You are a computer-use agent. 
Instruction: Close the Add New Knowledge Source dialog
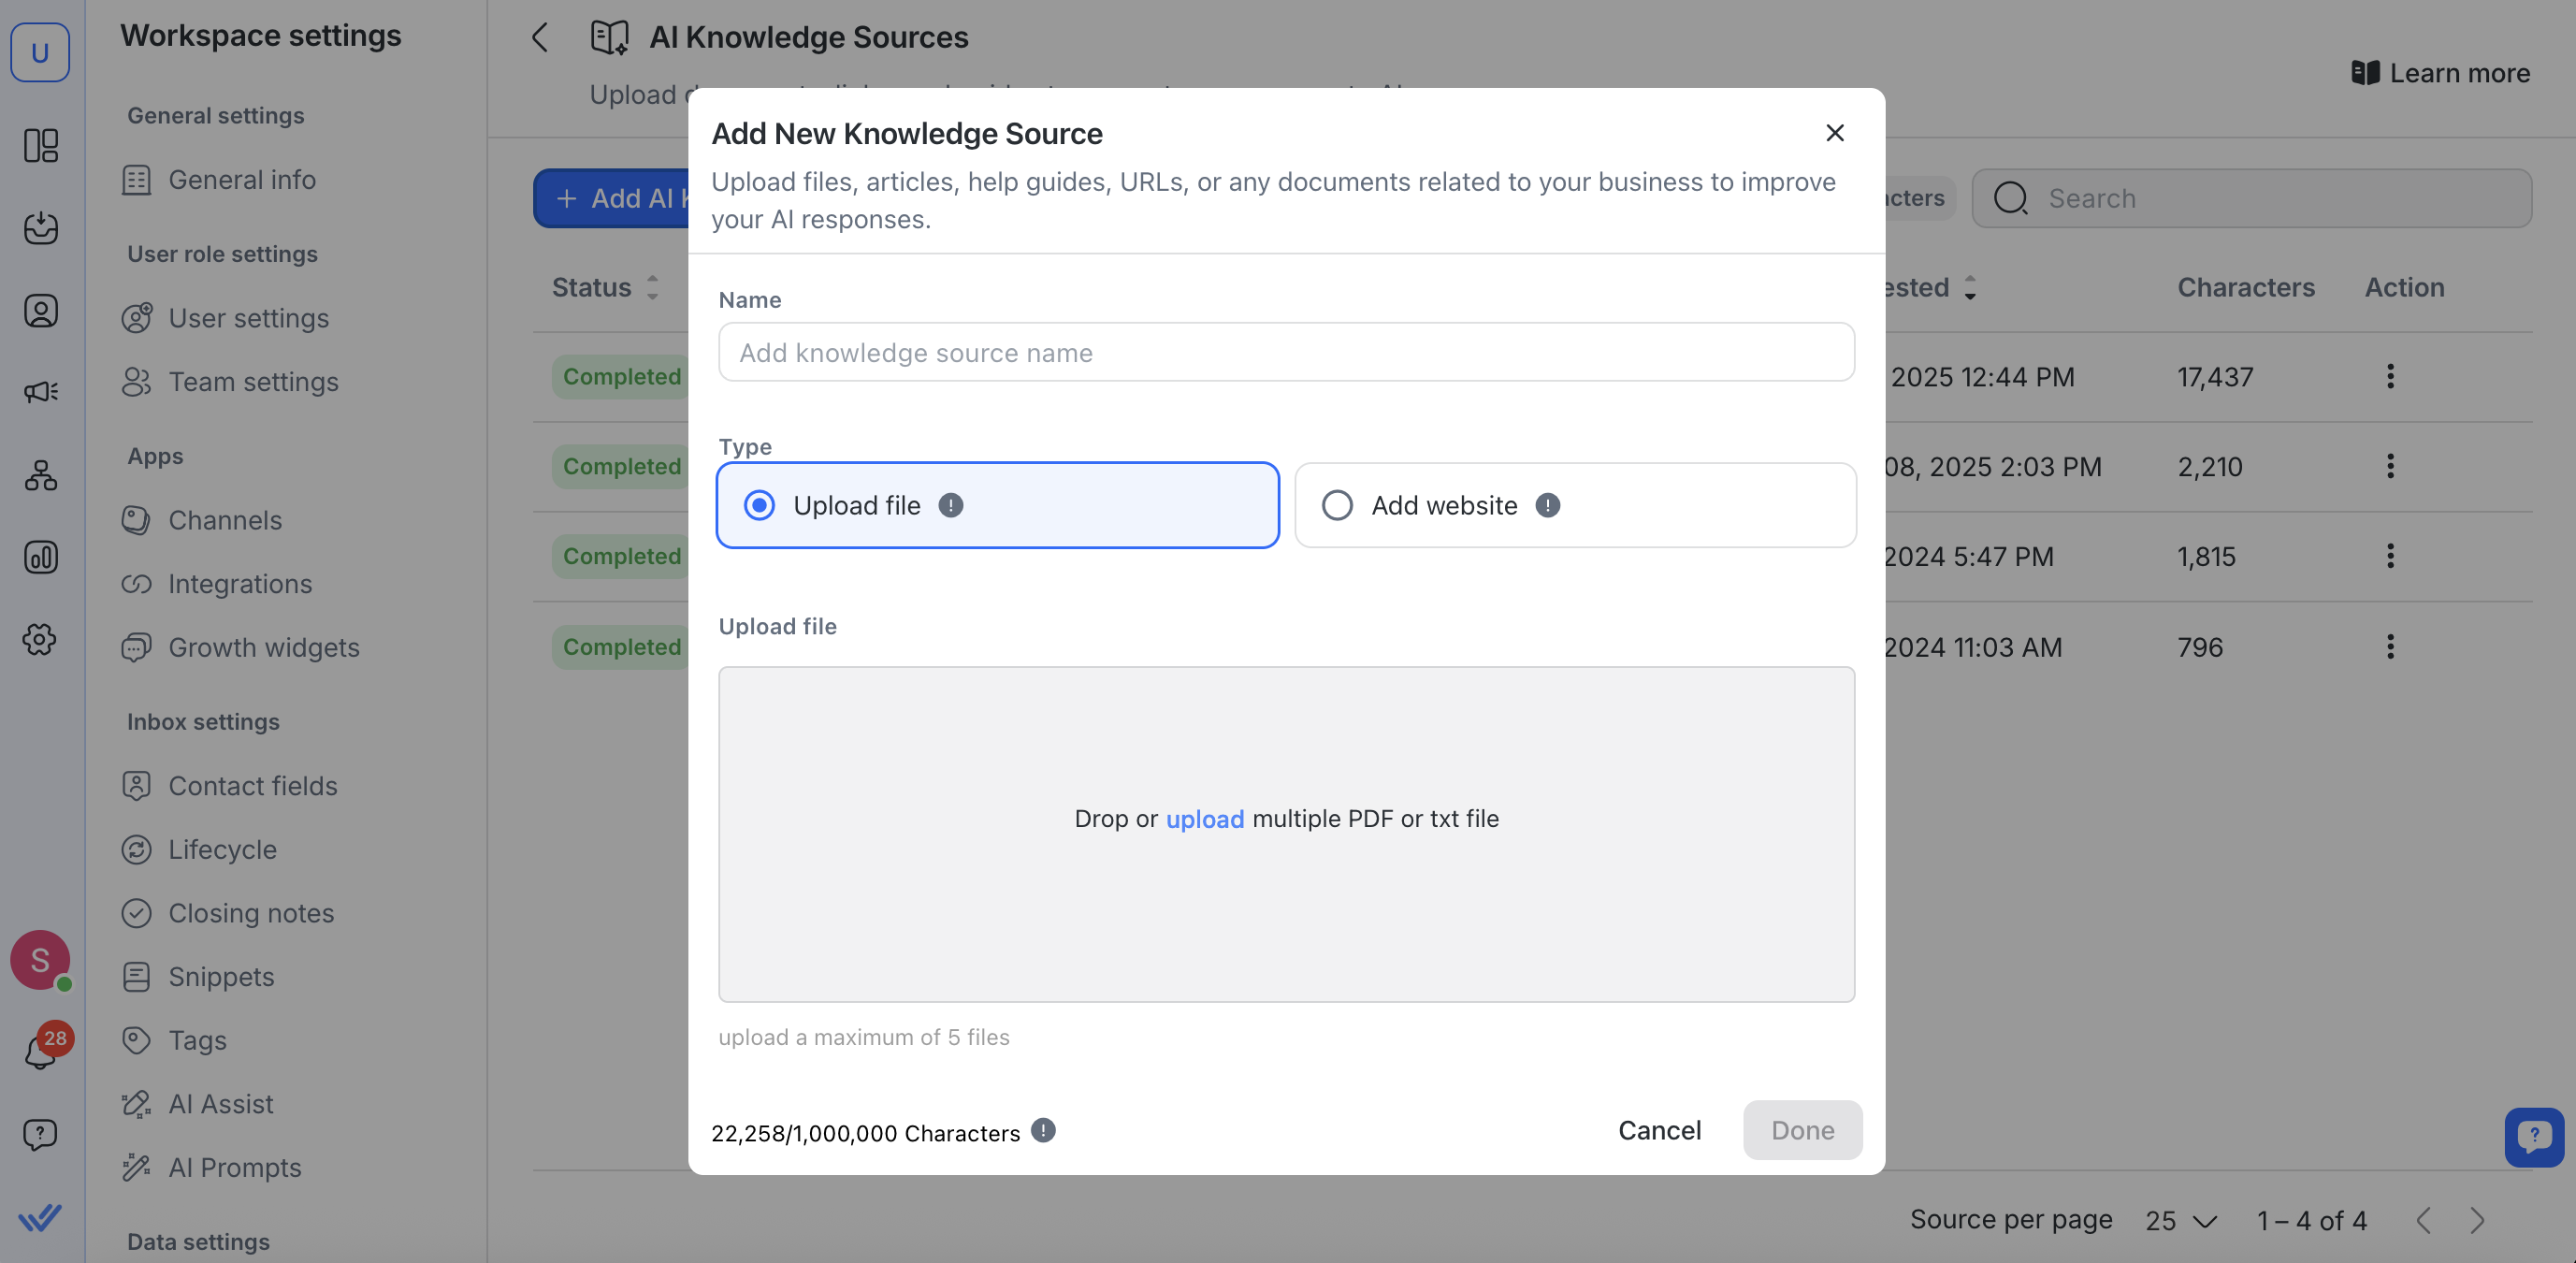point(1834,133)
